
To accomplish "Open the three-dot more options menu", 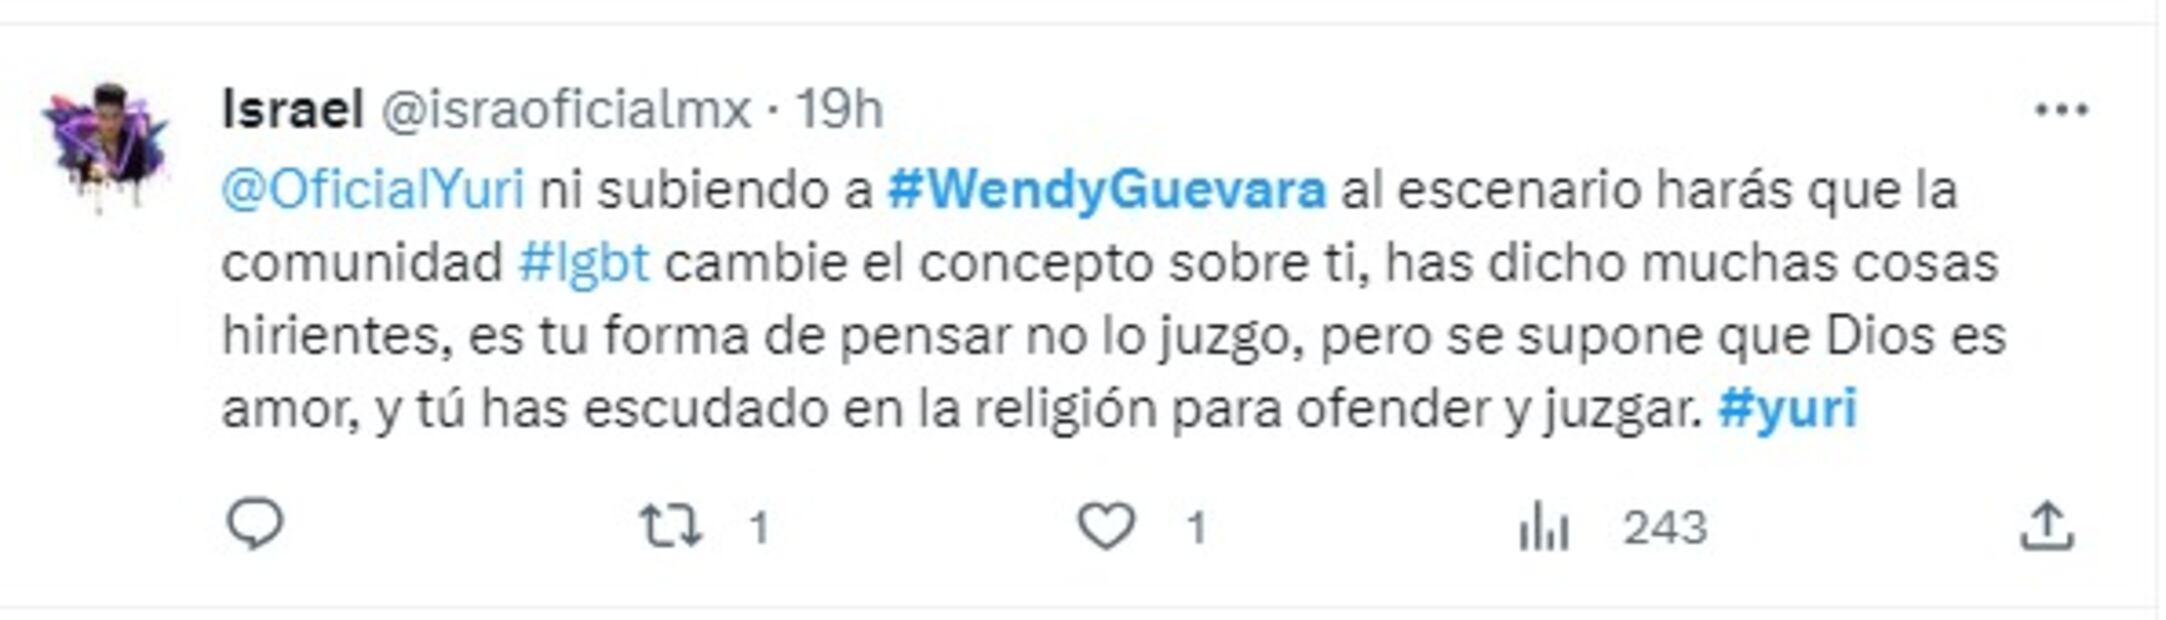I will point(2062,110).
